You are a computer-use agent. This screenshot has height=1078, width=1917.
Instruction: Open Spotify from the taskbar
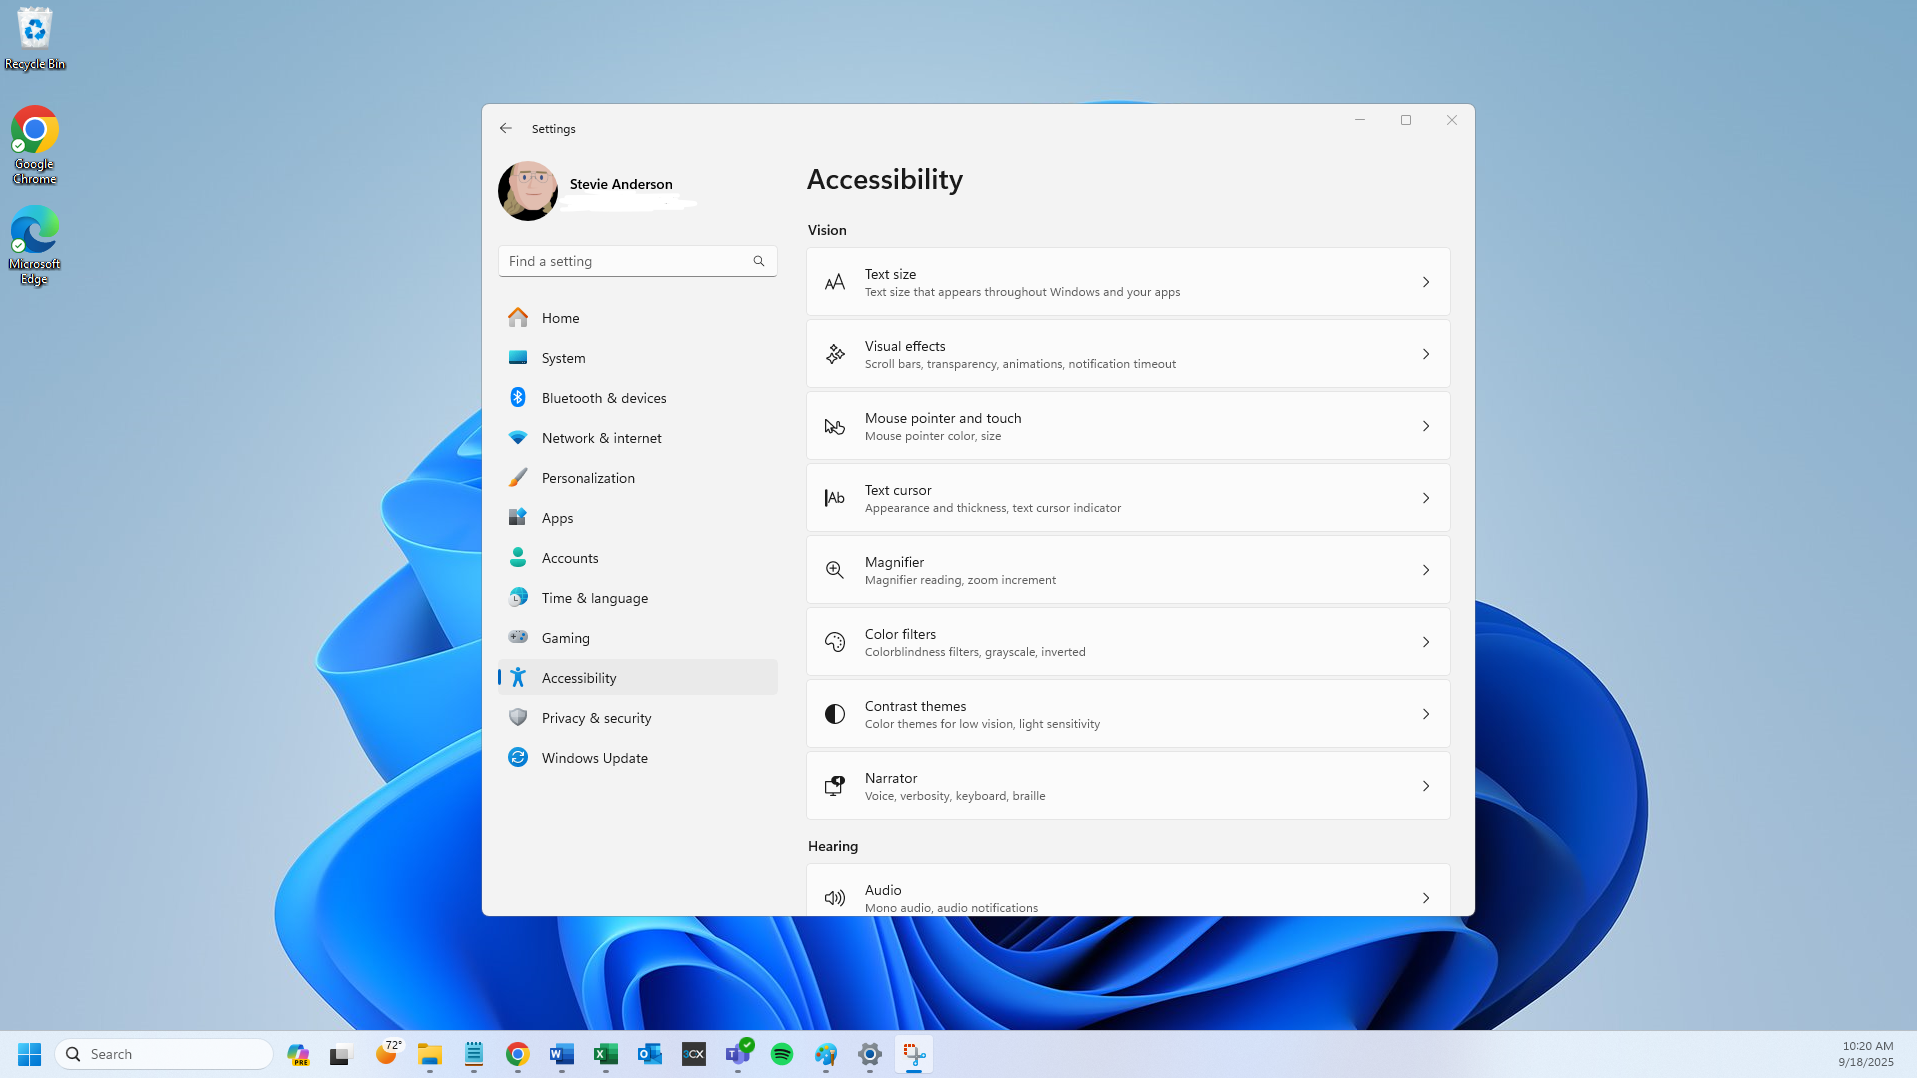(782, 1054)
